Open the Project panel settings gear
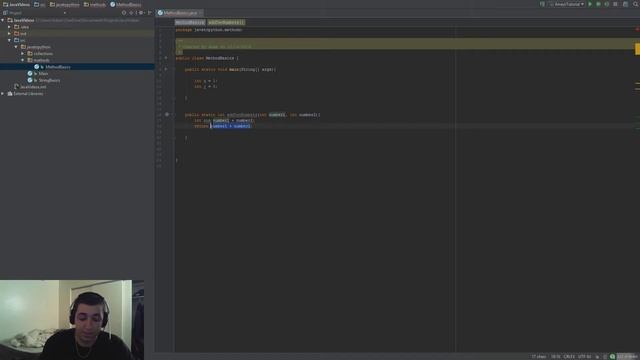 click(x=141, y=13)
